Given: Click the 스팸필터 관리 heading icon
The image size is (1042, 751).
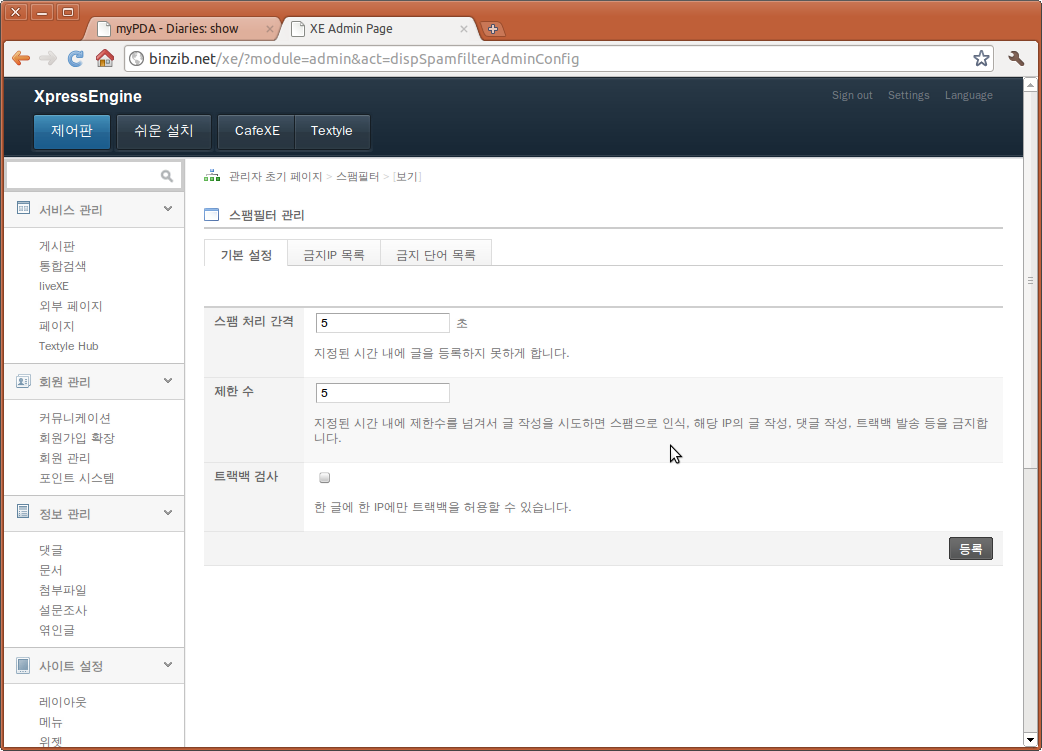Looking at the screenshot, I should 211,215.
